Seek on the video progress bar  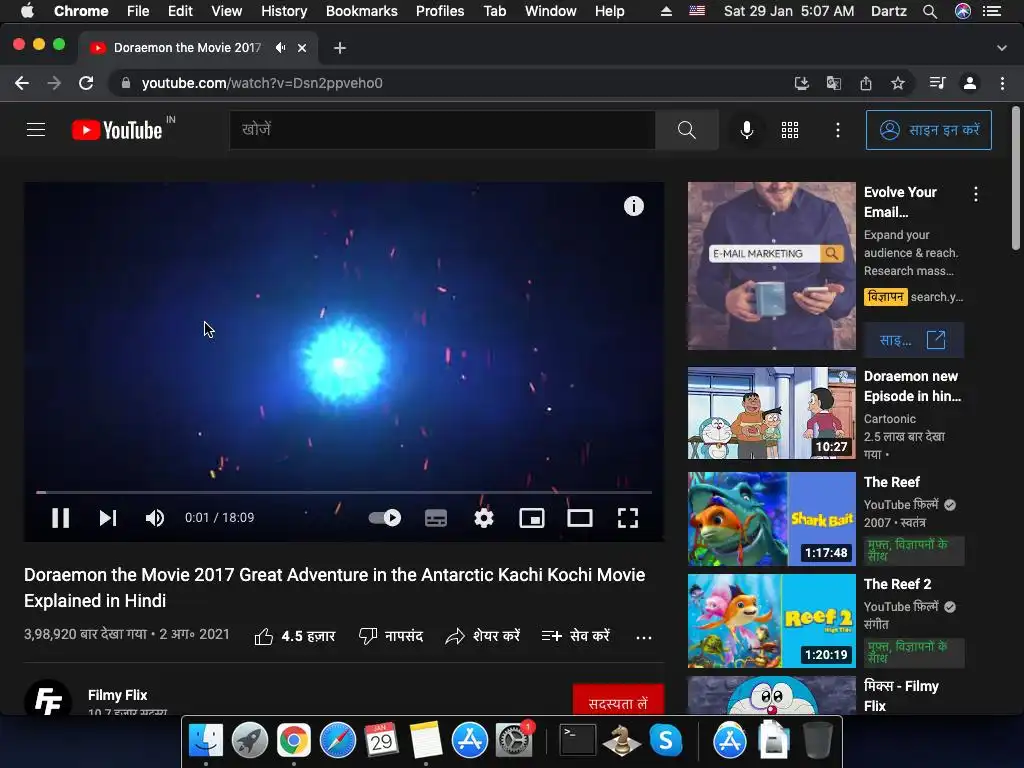point(344,492)
